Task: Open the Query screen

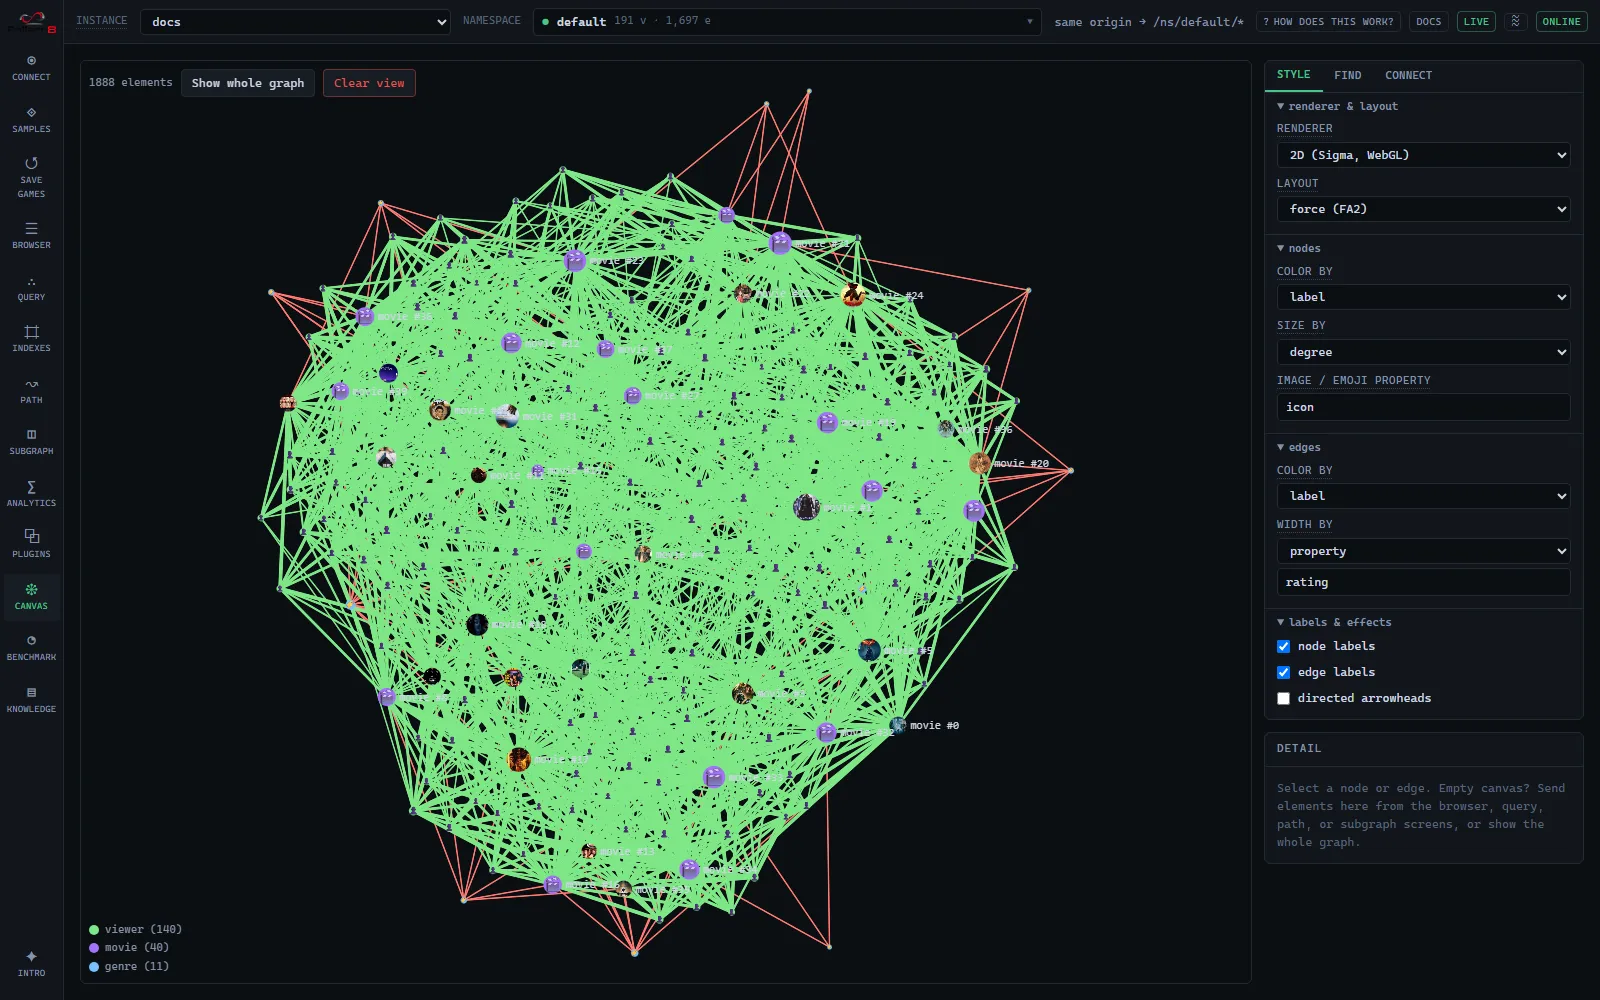Action: (31, 288)
